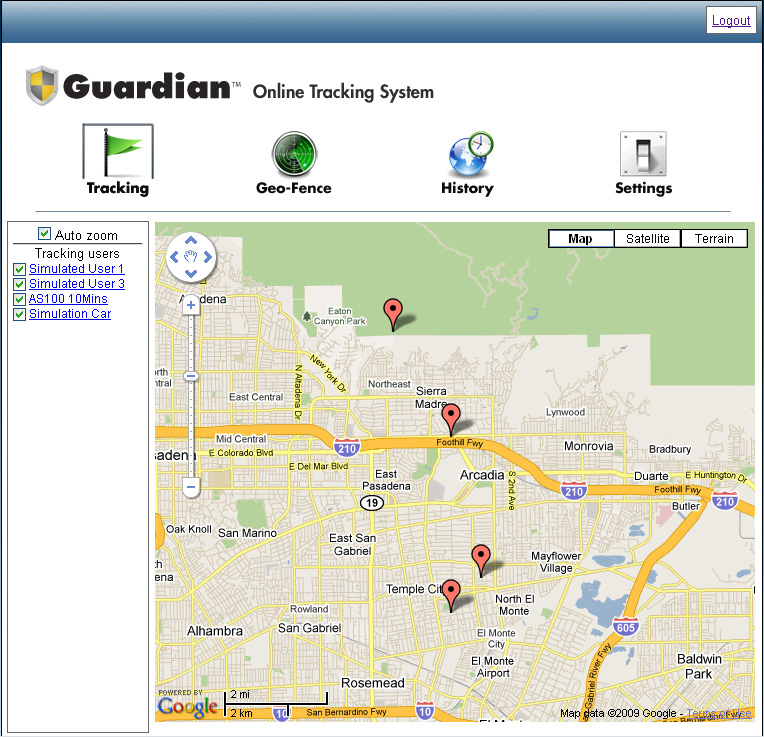Click the Google logo on map
764x737 pixels.
188,707
